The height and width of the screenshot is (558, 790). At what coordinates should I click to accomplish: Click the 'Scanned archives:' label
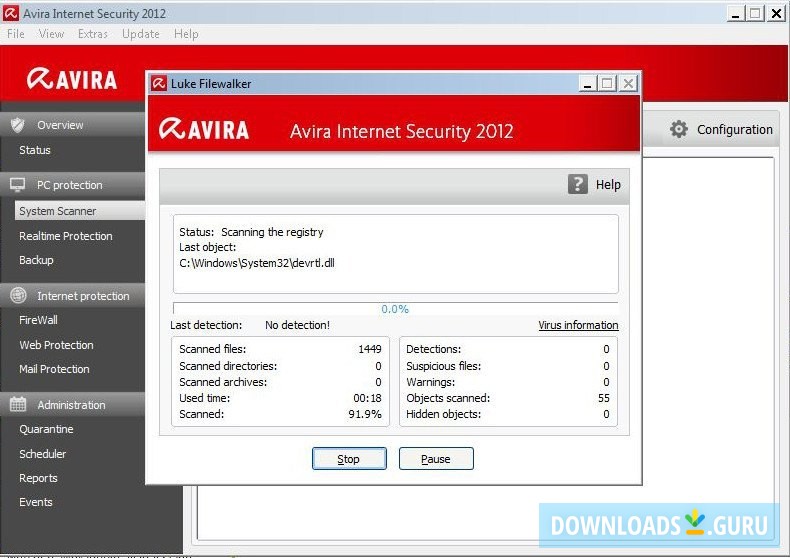click(x=223, y=382)
